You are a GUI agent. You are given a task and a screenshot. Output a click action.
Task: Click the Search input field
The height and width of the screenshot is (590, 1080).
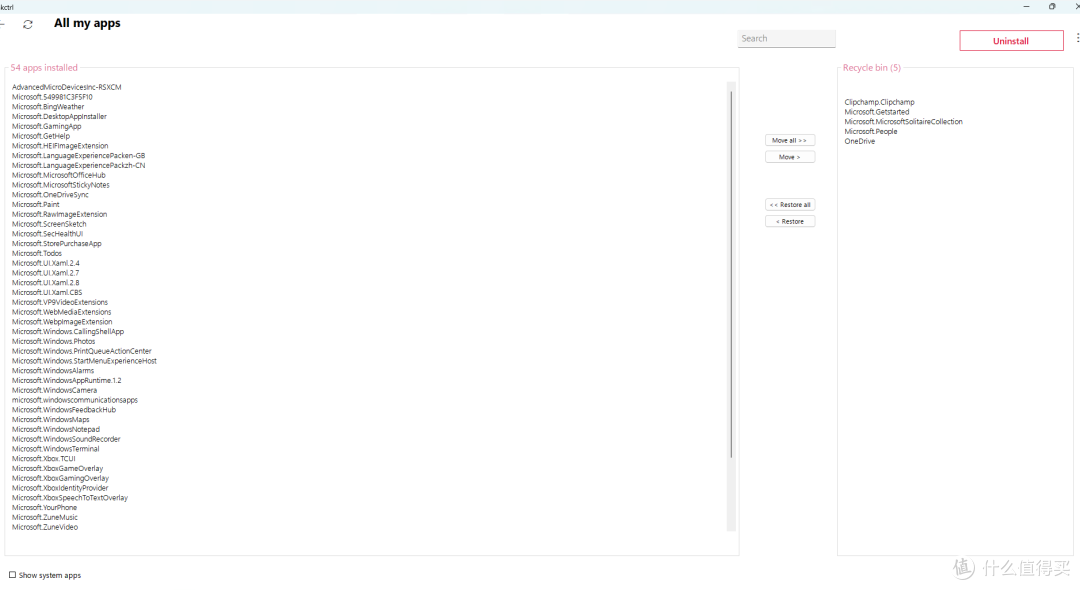point(786,39)
